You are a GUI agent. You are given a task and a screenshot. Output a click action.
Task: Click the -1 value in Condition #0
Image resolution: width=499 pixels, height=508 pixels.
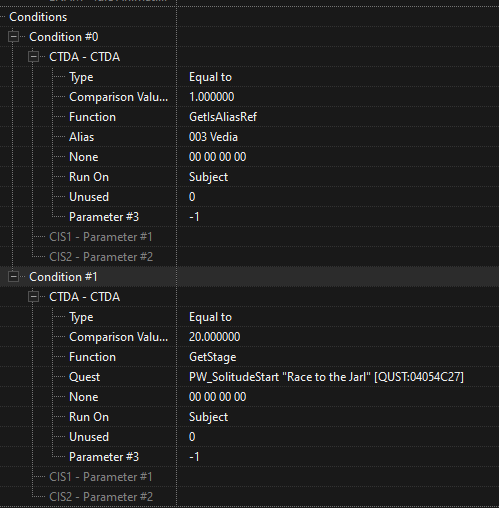point(194,217)
